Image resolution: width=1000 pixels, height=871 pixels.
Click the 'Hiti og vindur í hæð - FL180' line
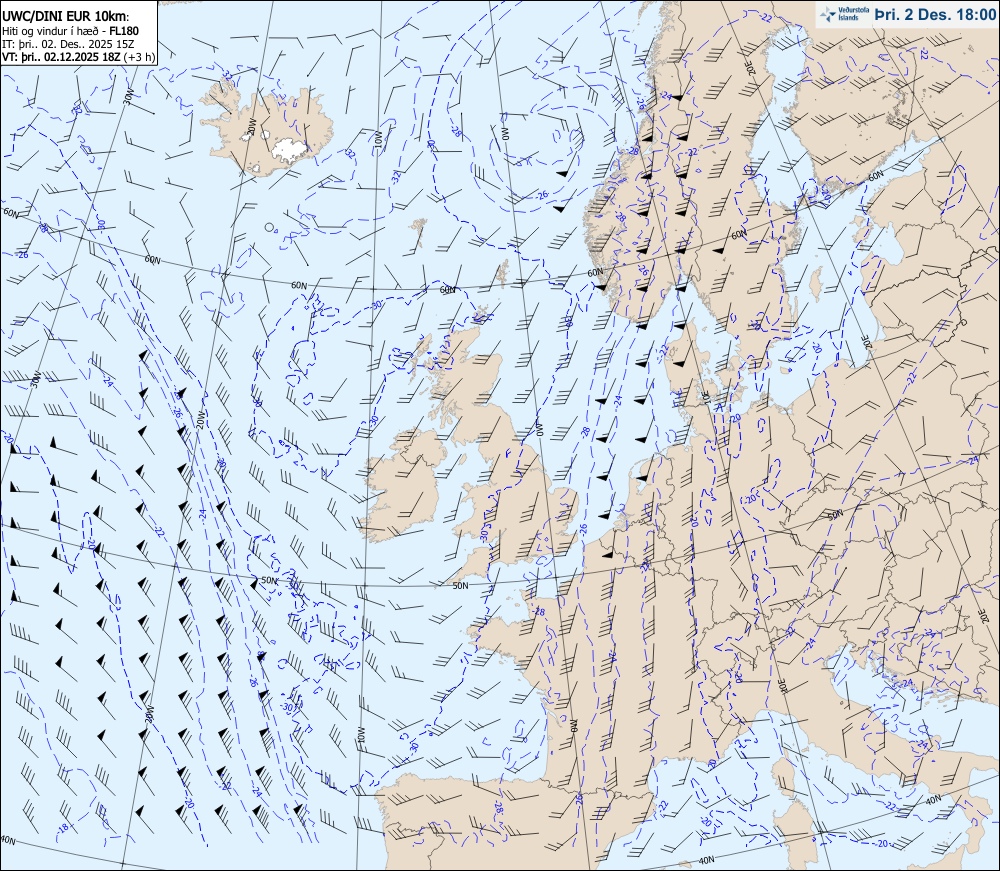pyautogui.click(x=70, y=31)
